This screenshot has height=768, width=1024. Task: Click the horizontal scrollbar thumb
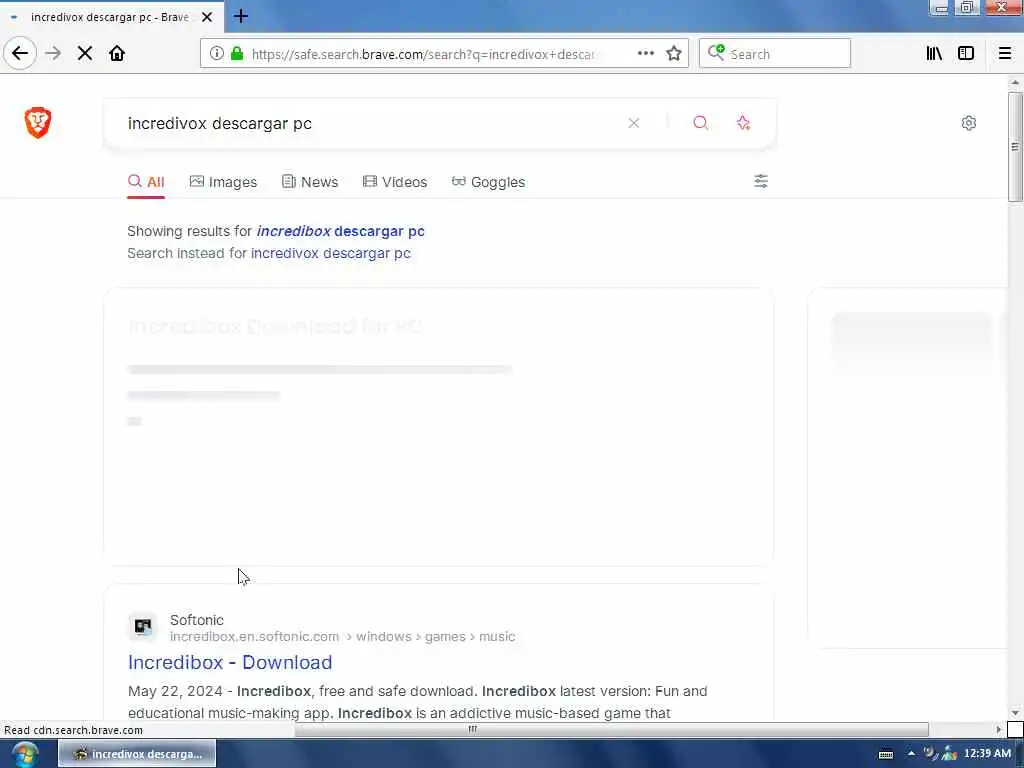[611, 729]
